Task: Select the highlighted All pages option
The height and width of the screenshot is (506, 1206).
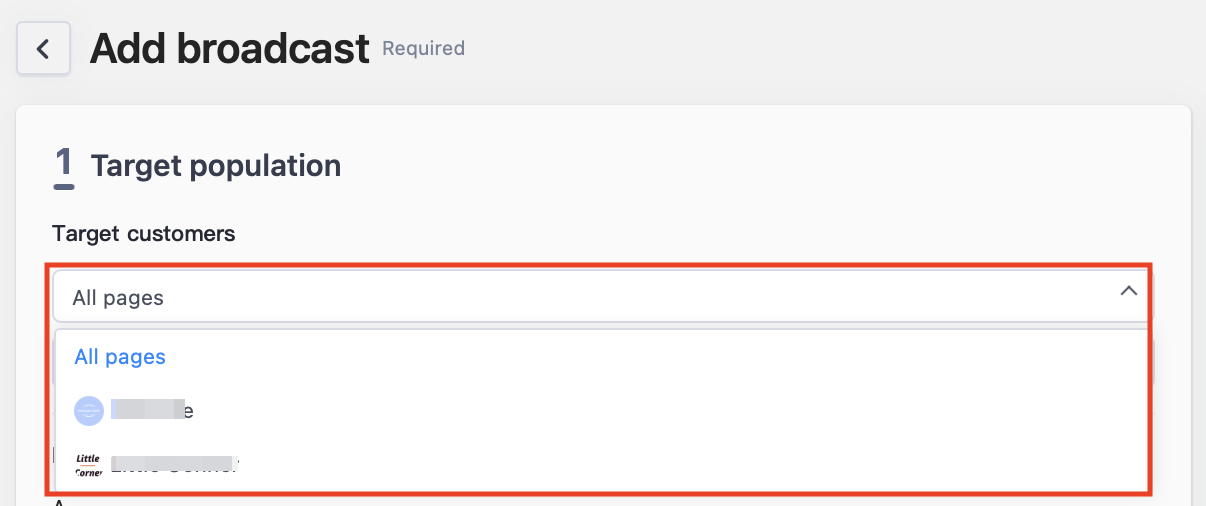Action: pyautogui.click(x=120, y=357)
